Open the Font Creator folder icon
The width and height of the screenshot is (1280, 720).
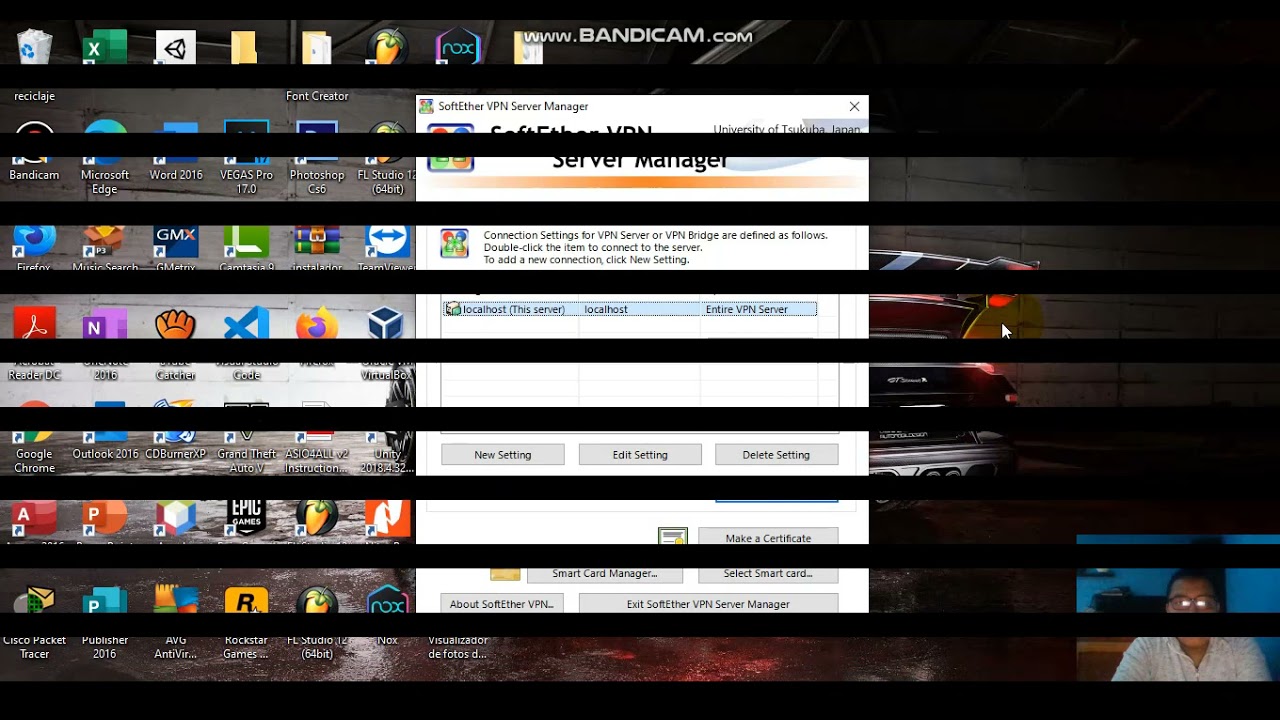click(316, 48)
